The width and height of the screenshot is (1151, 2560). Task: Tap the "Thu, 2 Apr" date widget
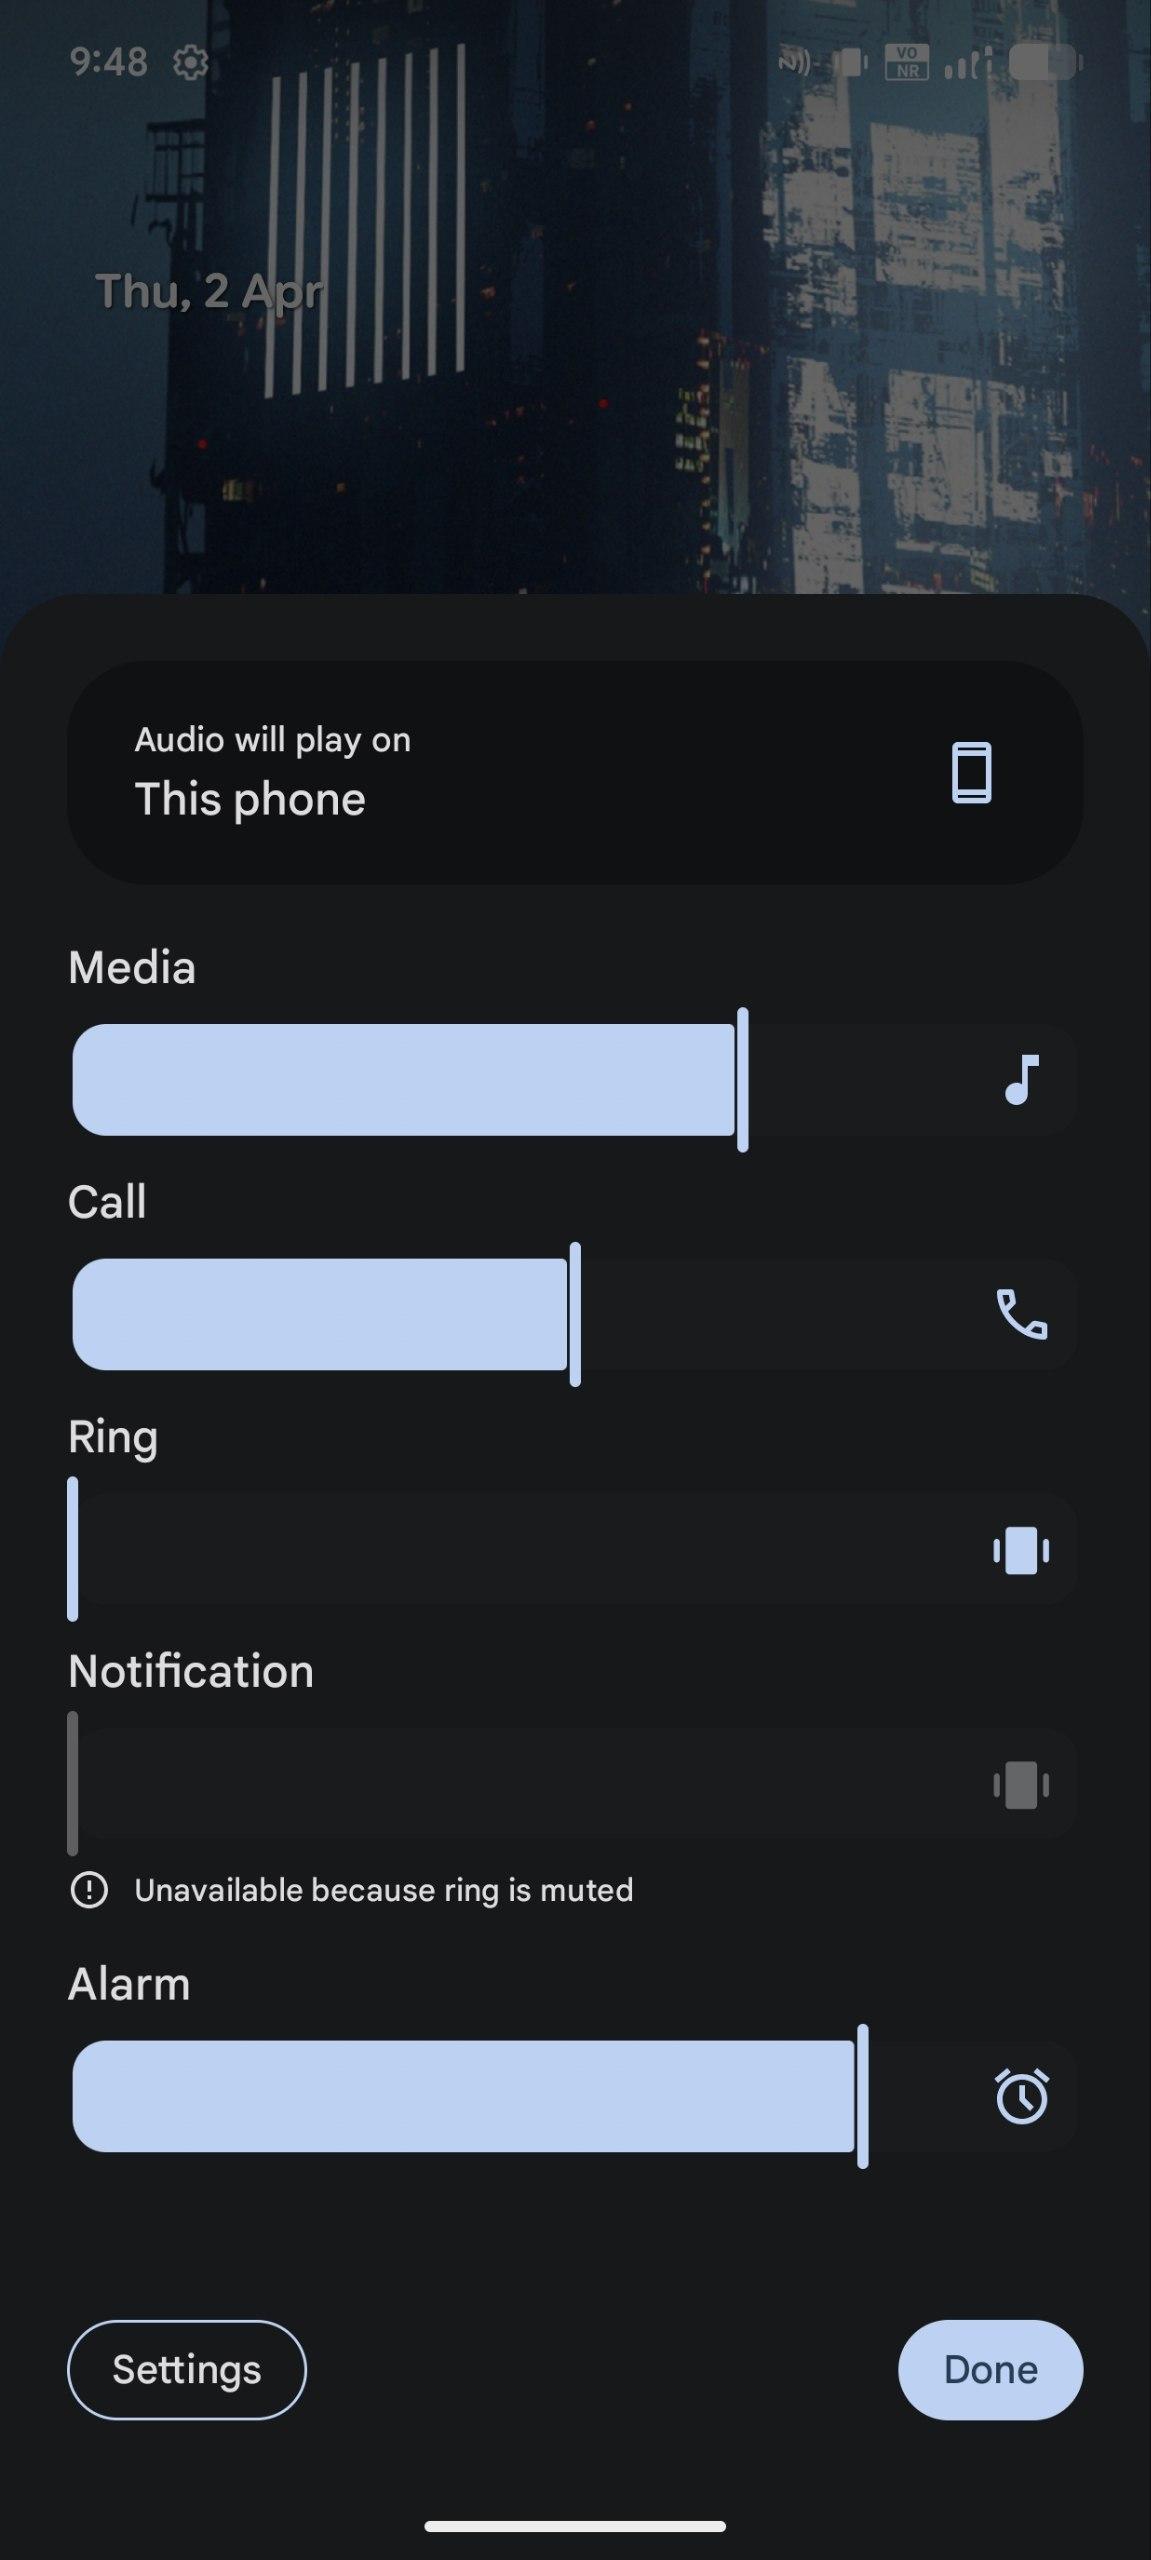pos(209,292)
